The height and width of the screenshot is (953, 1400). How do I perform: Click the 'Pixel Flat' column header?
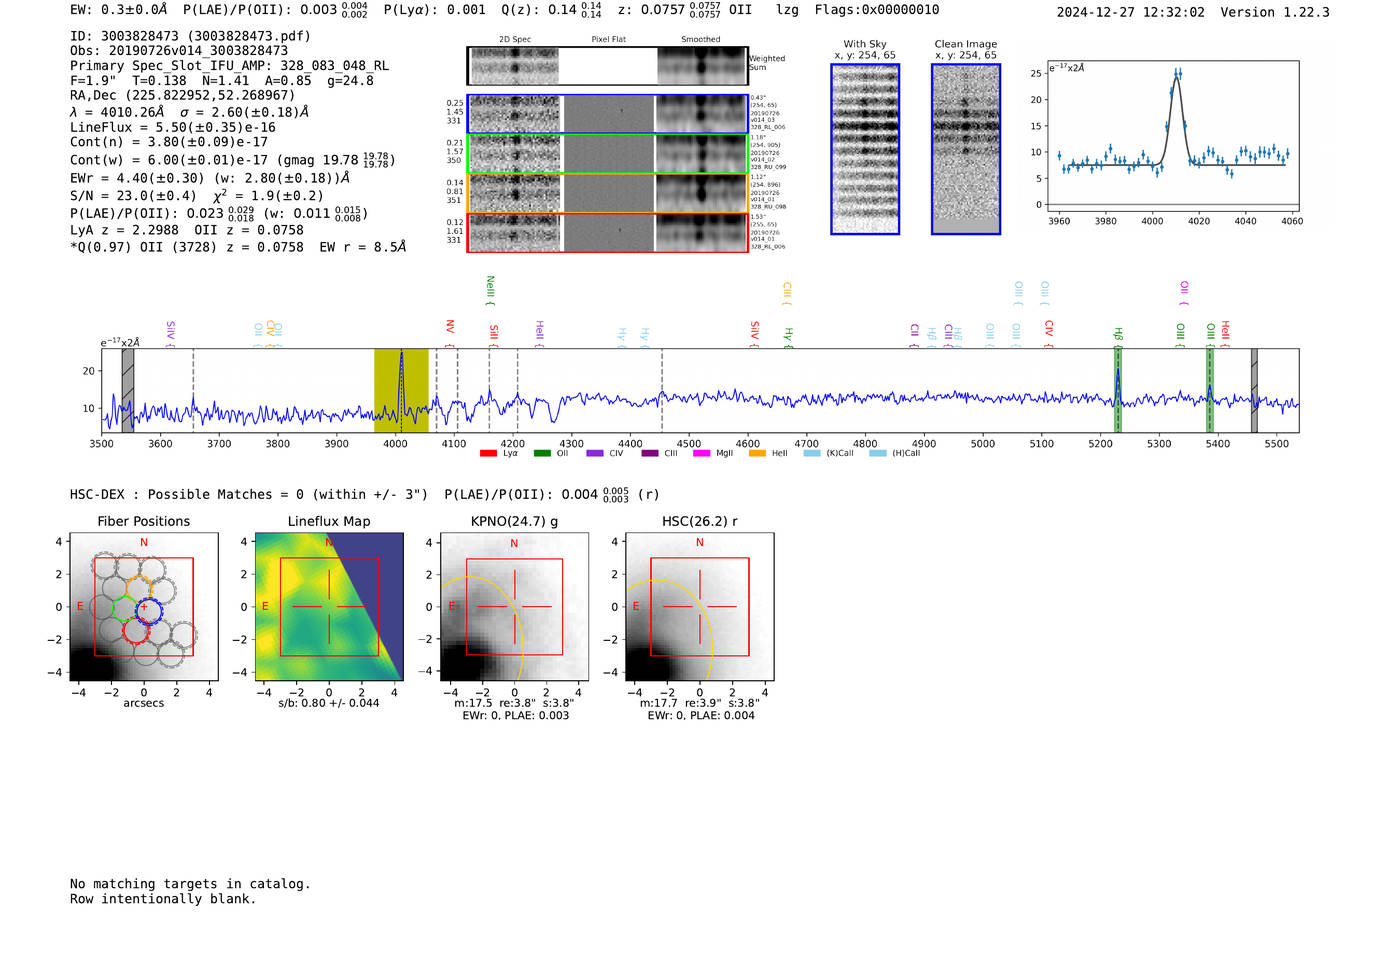tap(609, 39)
